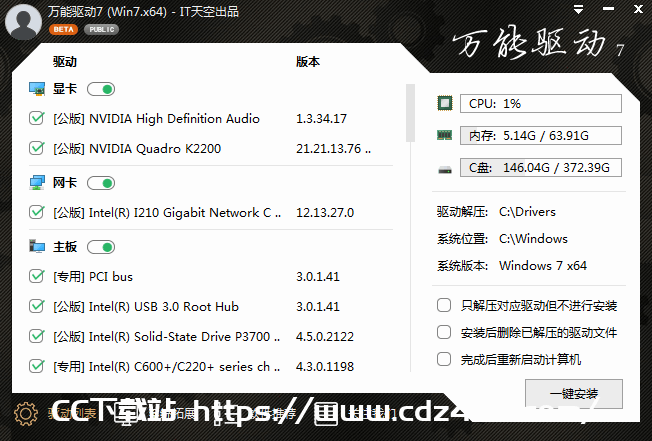Viewport: 652px width, 441px height.
Task: Click the 版本 column header
Action: pos(308,62)
